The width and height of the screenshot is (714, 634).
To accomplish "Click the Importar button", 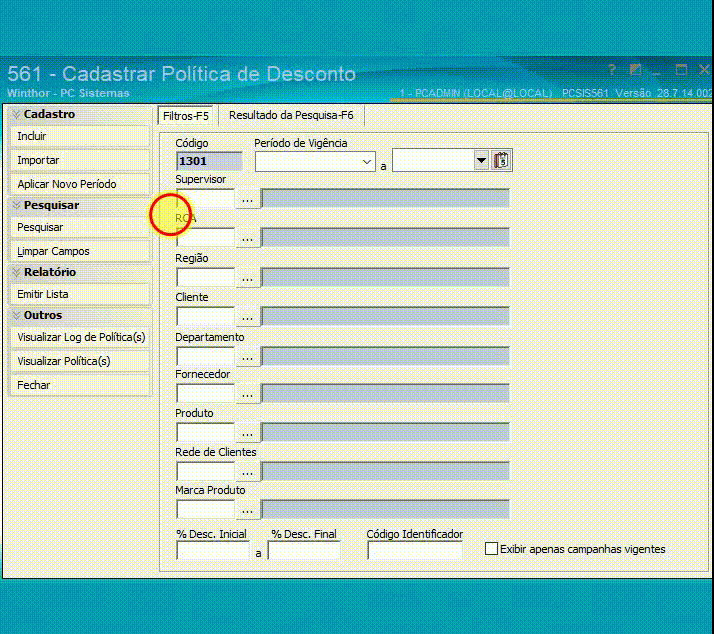I will pos(80,160).
